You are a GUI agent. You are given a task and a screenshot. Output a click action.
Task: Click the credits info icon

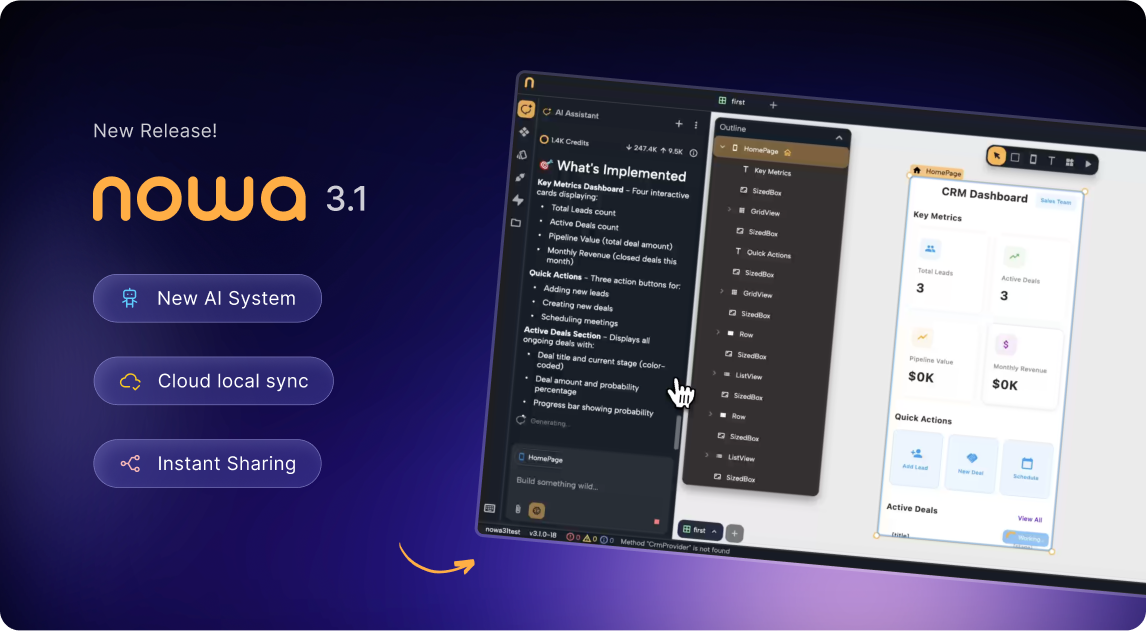pyautogui.click(x=693, y=153)
